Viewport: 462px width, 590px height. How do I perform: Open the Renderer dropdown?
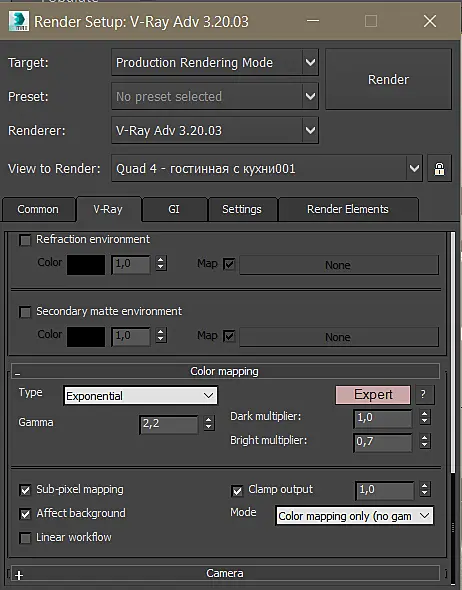tap(215, 131)
